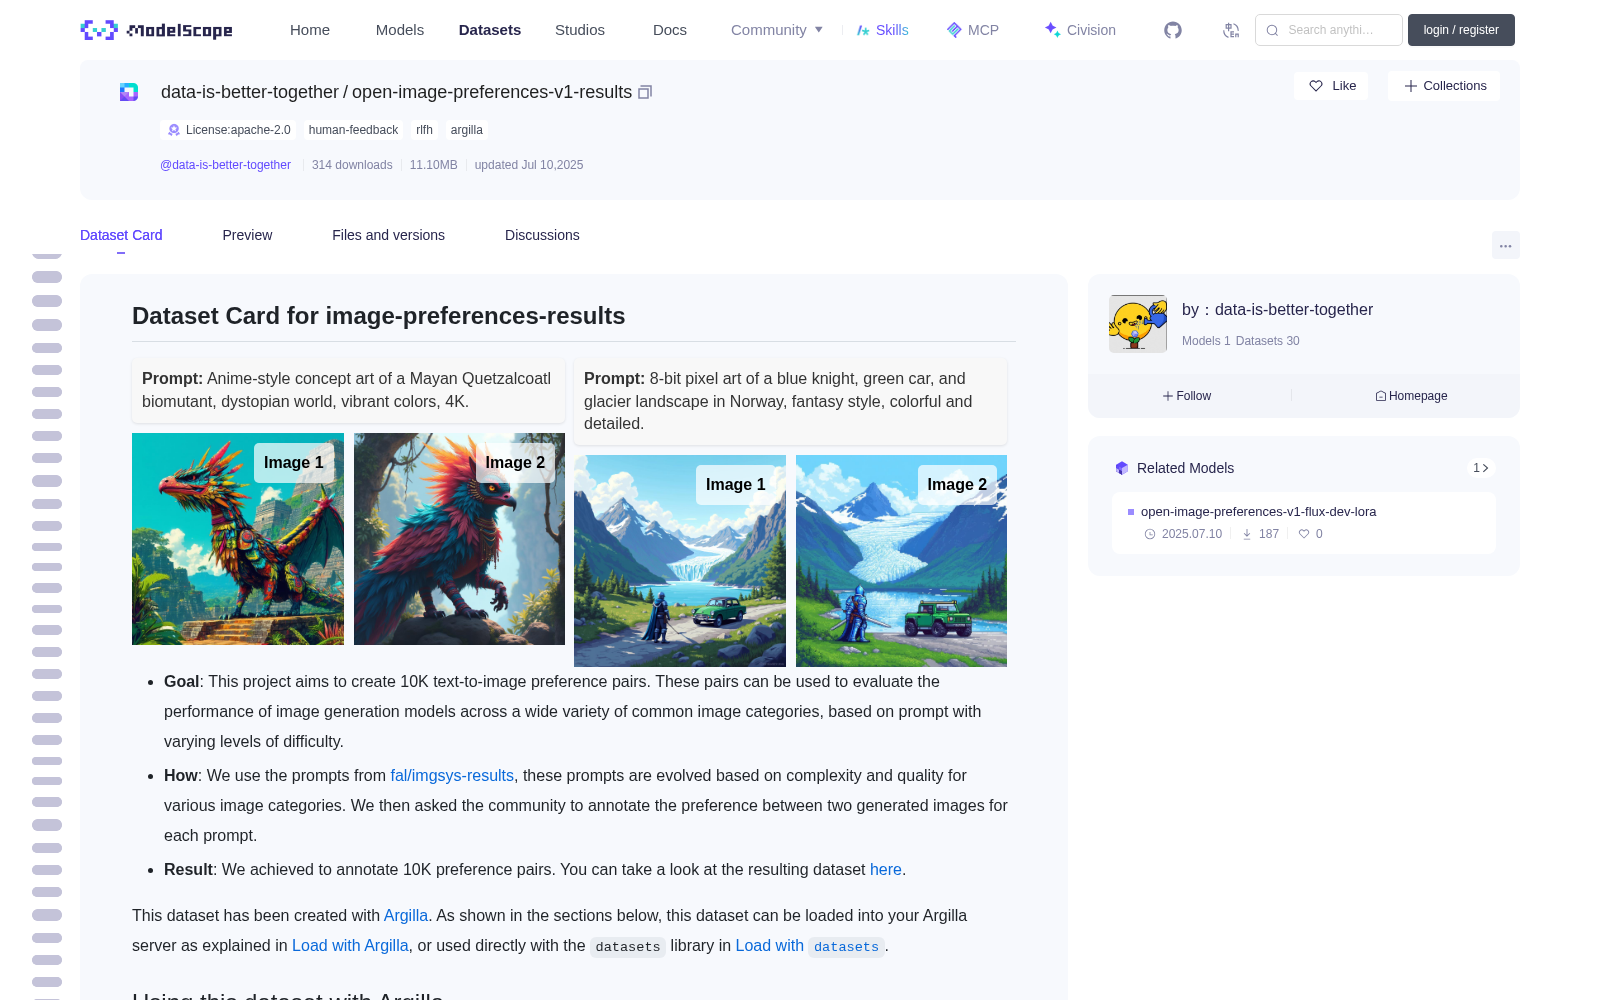Open Civision in top navigation

1080,30
